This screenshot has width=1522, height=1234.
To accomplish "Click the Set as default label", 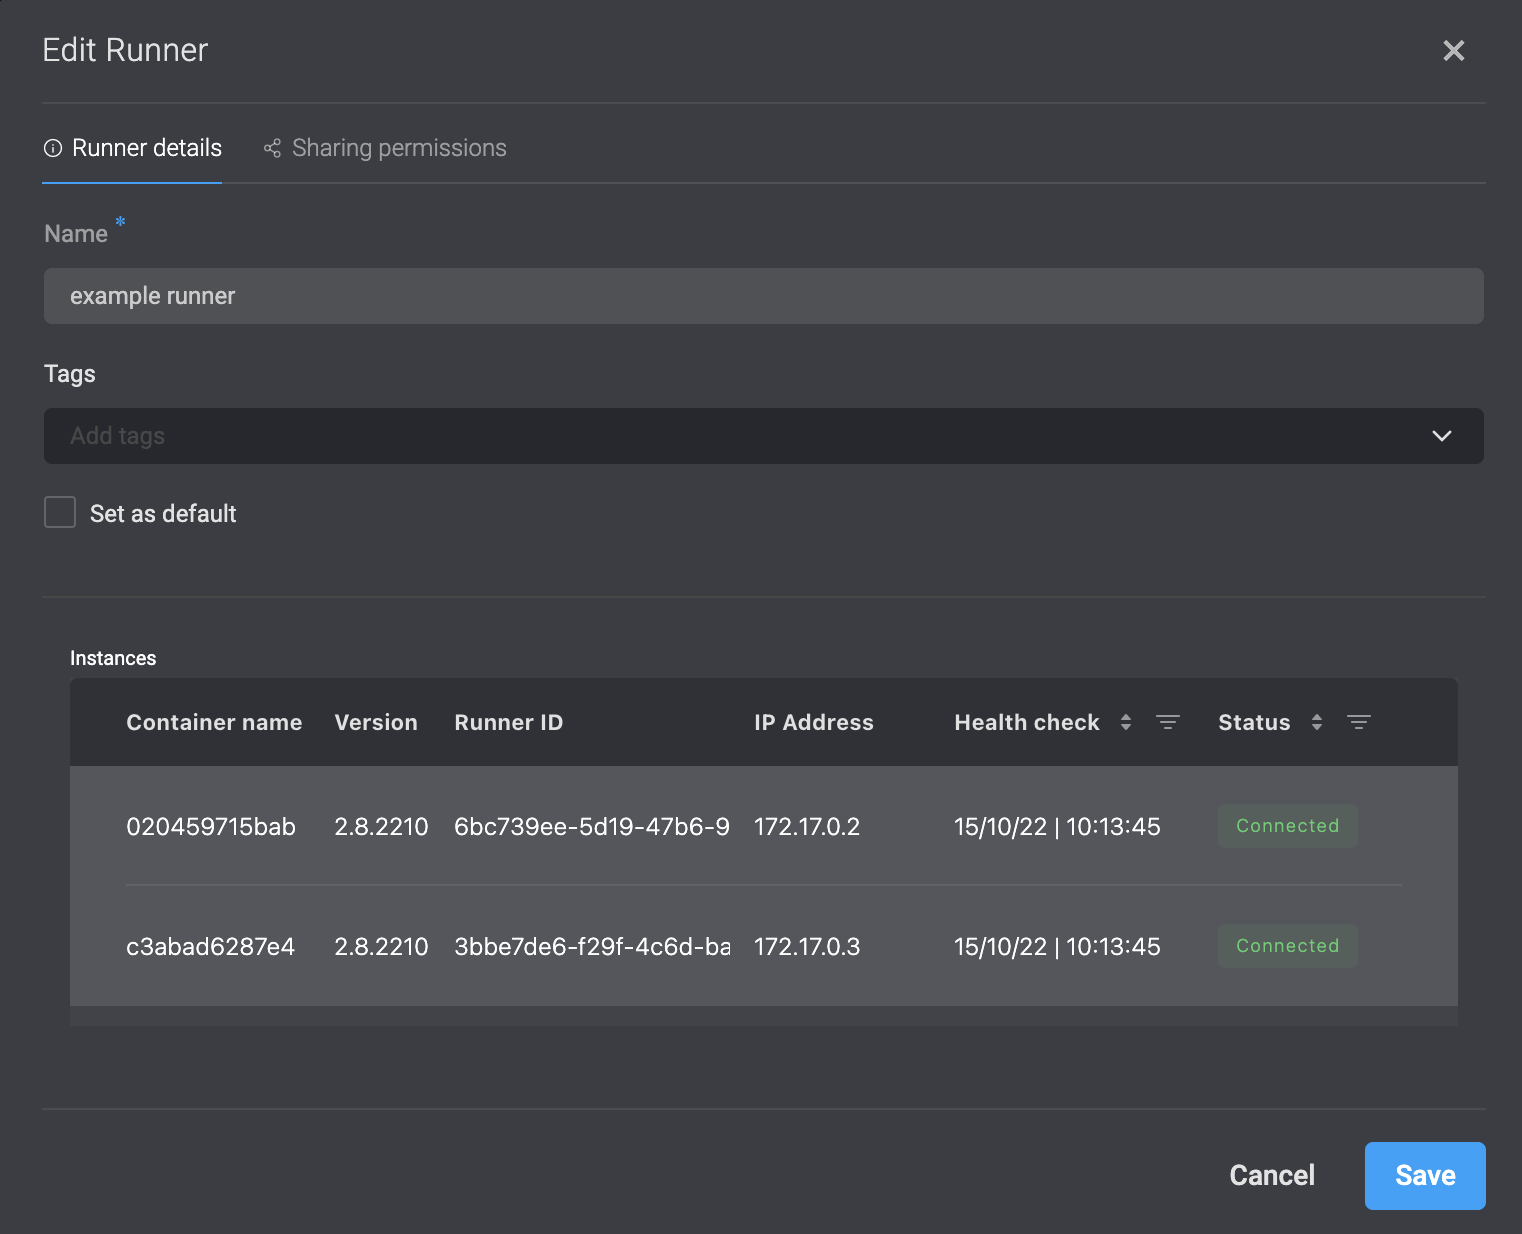I will [x=163, y=513].
